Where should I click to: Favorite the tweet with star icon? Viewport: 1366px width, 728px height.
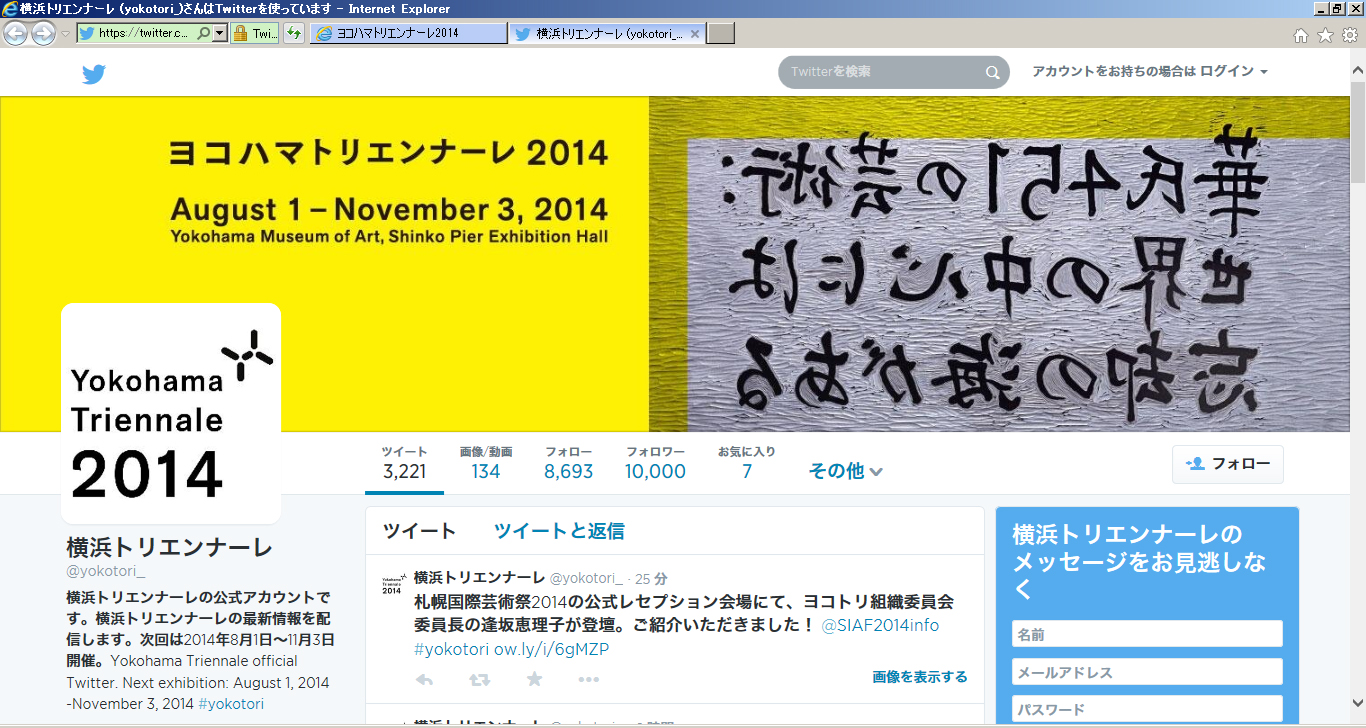tap(534, 680)
